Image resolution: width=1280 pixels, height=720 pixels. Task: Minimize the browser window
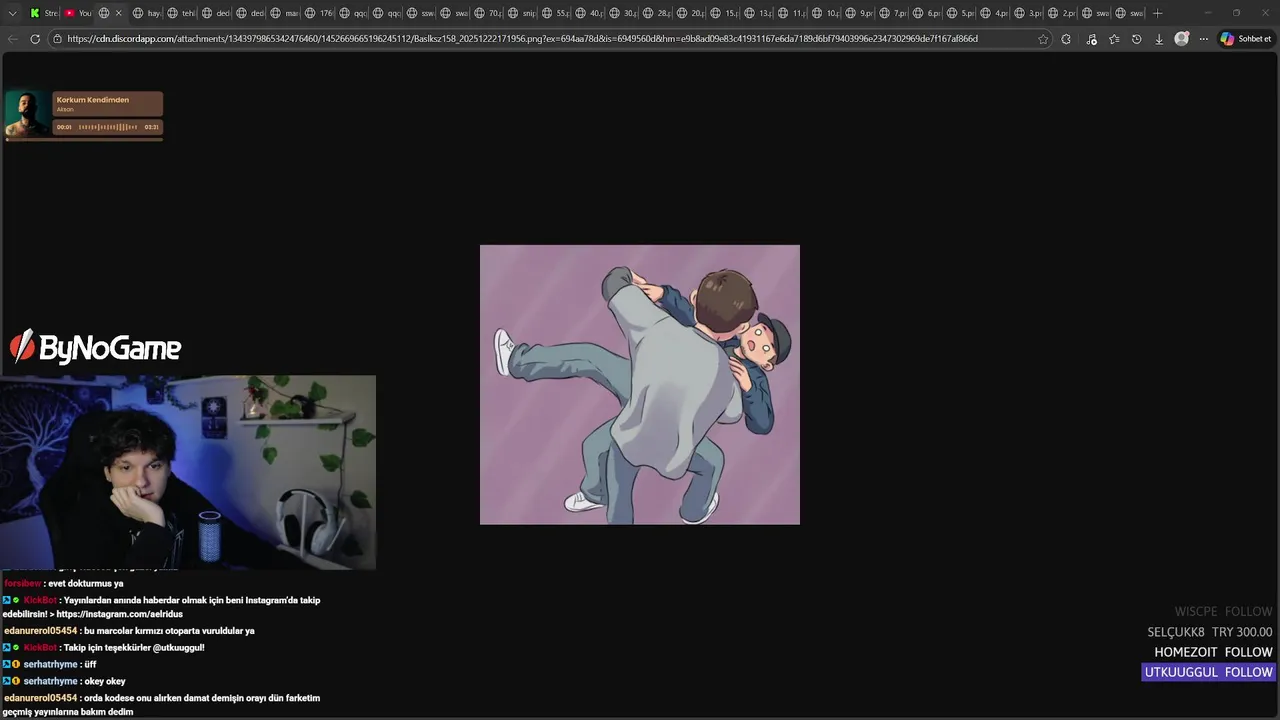coord(1207,13)
